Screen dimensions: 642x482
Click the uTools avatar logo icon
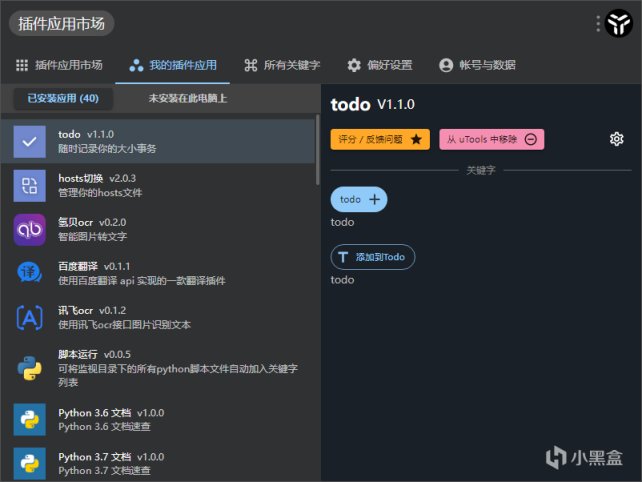pyautogui.click(x=619, y=23)
